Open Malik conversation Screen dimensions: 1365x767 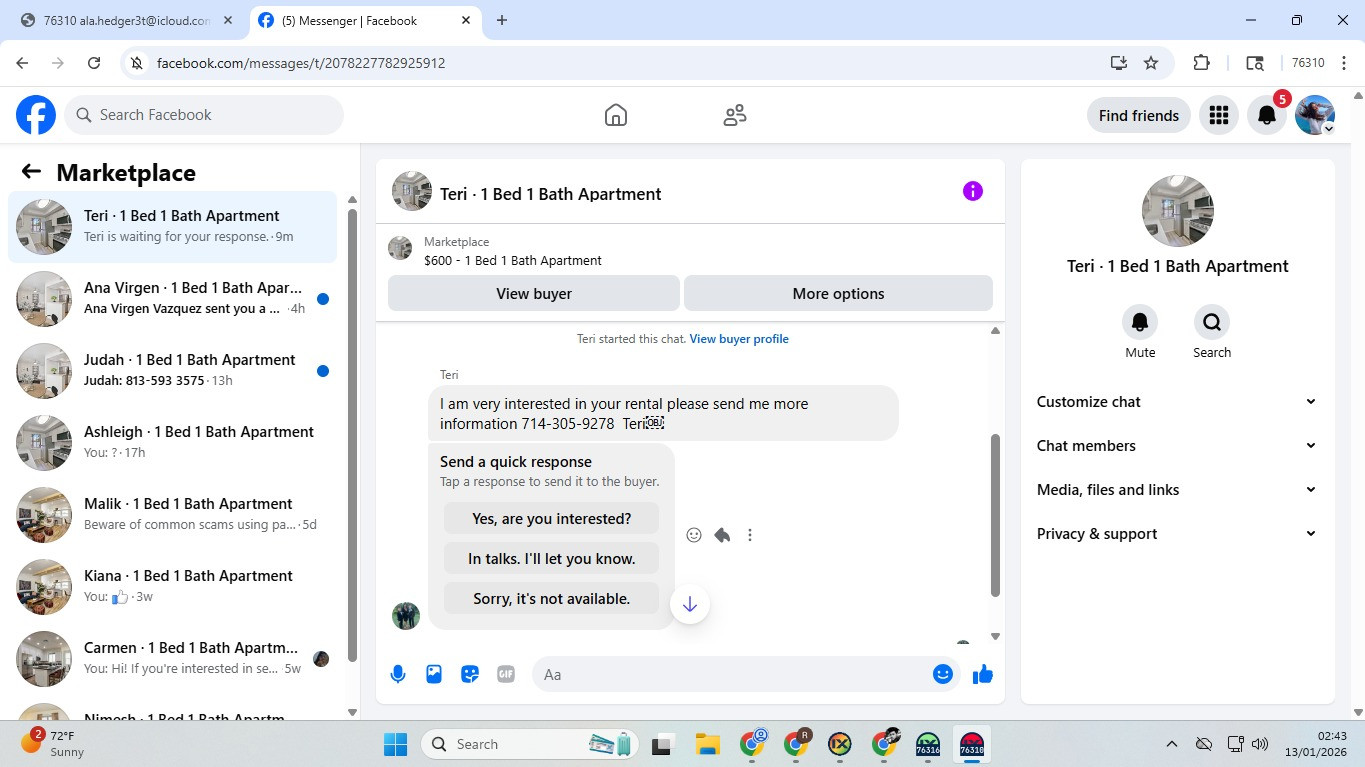pyautogui.click(x=172, y=515)
